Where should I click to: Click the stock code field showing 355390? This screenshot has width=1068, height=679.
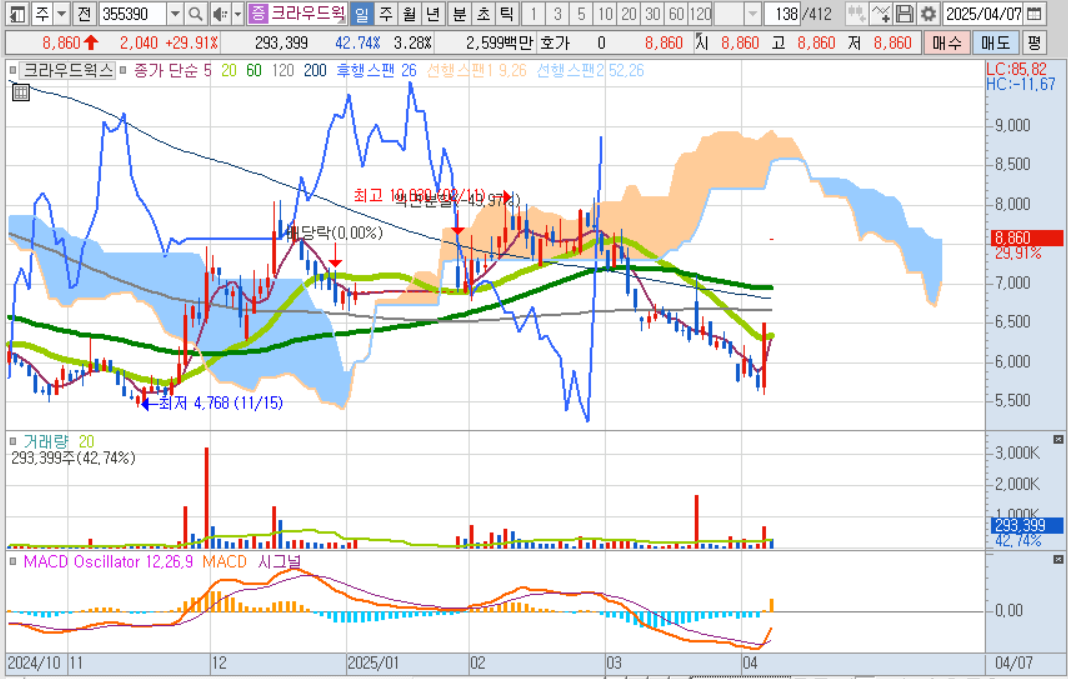pyautogui.click(x=132, y=13)
